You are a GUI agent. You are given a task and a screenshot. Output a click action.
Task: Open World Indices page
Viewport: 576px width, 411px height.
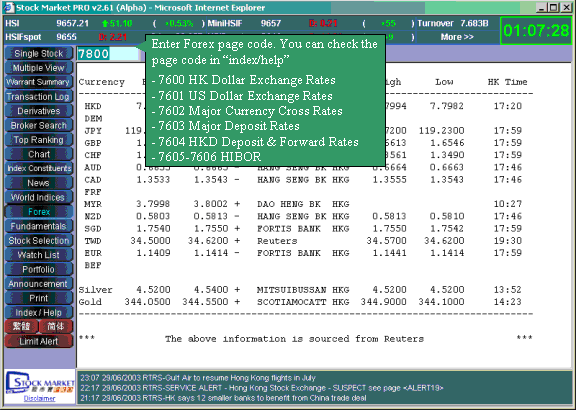click(39, 198)
